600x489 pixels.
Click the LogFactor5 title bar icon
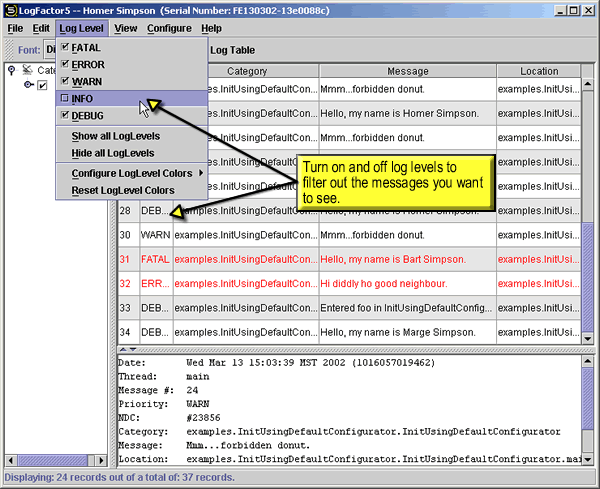point(10,10)
